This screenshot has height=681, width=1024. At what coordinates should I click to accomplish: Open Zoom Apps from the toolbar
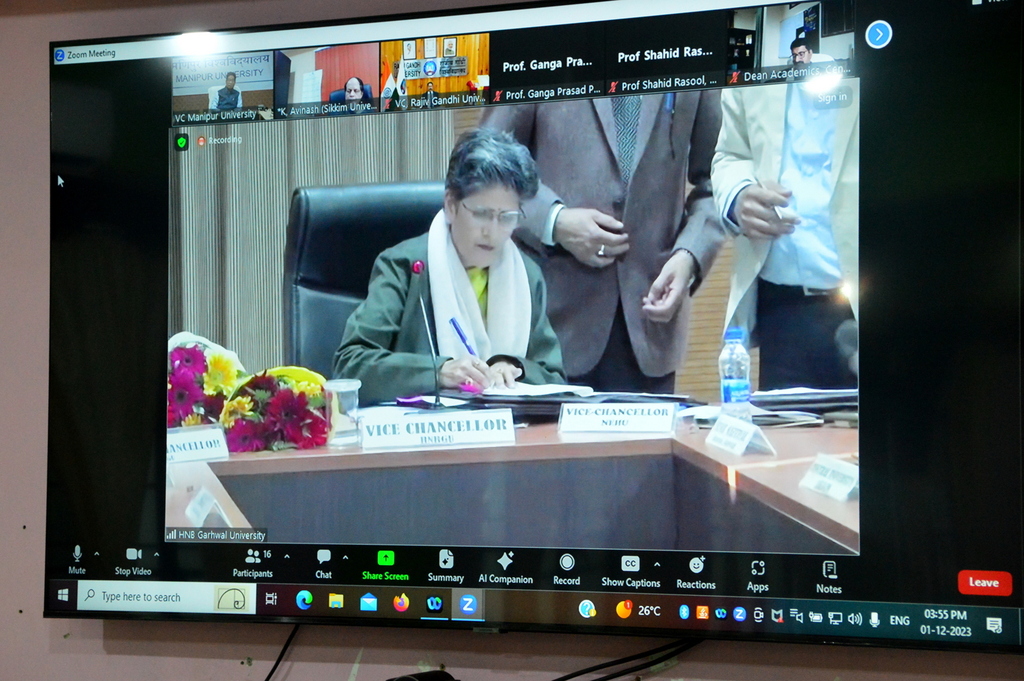(x=758, y=576)
